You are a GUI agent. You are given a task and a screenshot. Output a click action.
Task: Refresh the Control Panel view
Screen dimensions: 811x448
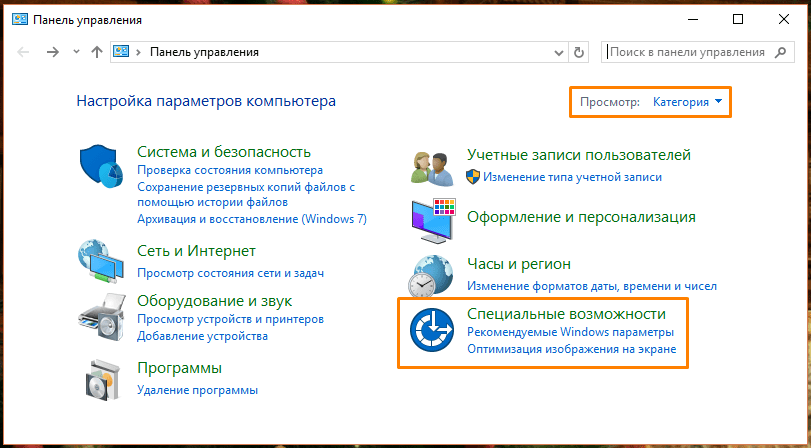click(x=579, y=52)
